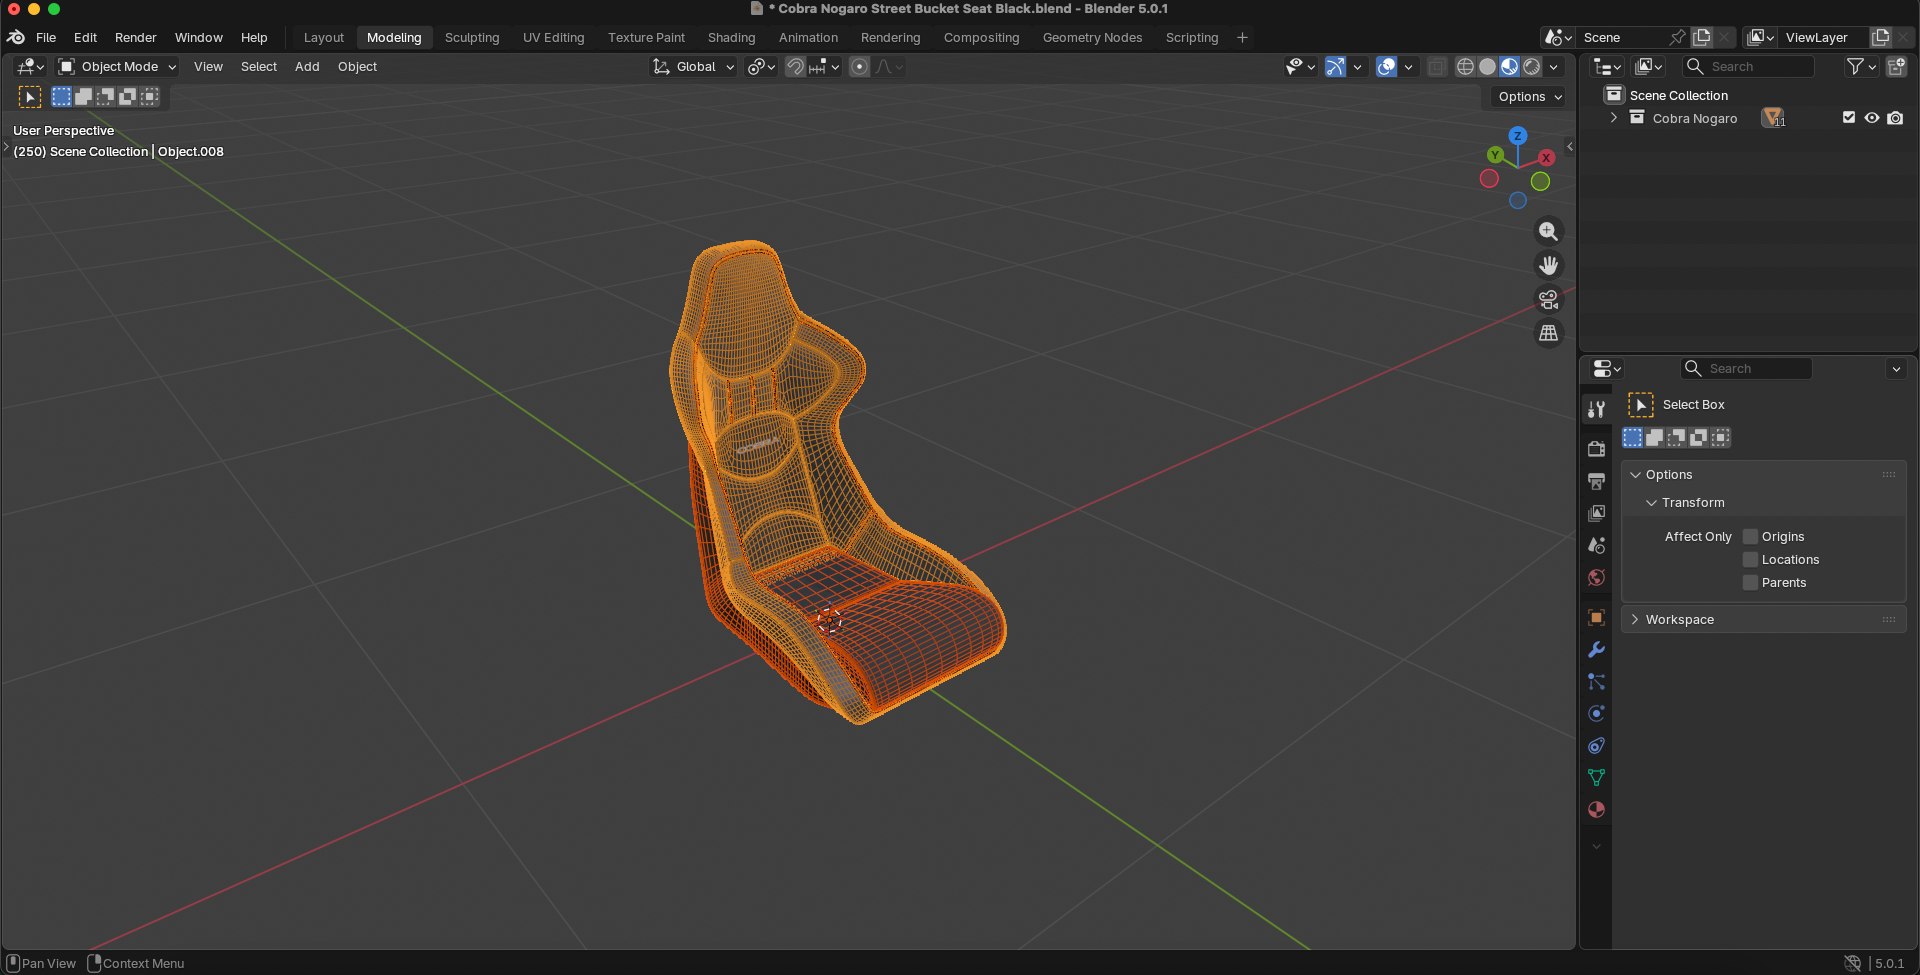Click the Zoom magnifier gizmo in viewport
Viewport: 1920px width, 975px height.
point(1548,231)
